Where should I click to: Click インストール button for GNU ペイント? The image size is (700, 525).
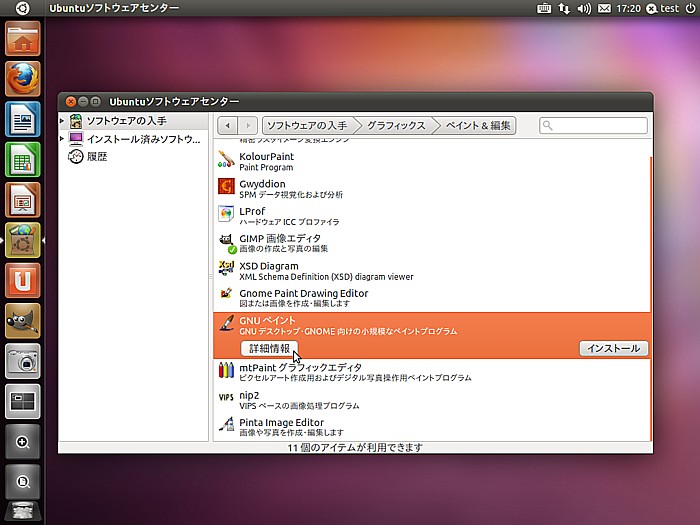point(614,349)
